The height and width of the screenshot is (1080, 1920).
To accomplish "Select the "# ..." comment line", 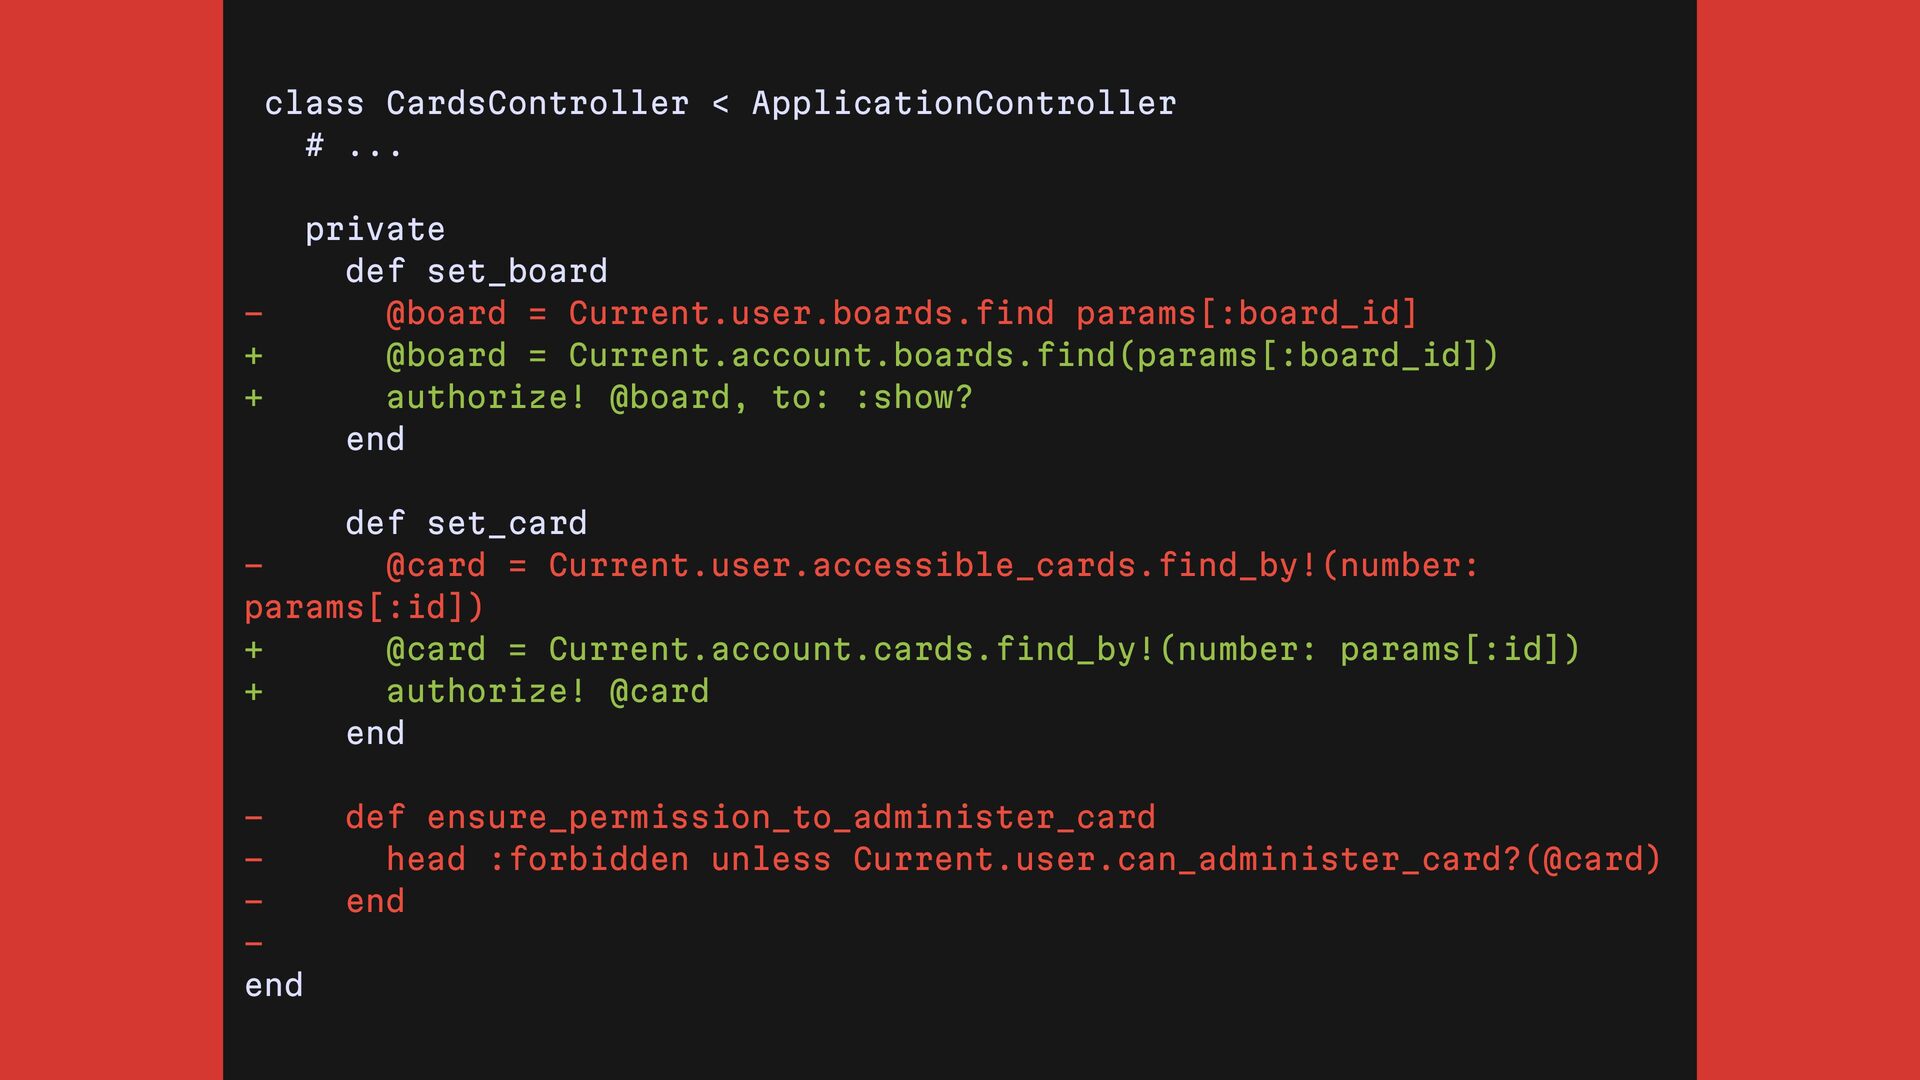I will point(354,147).
